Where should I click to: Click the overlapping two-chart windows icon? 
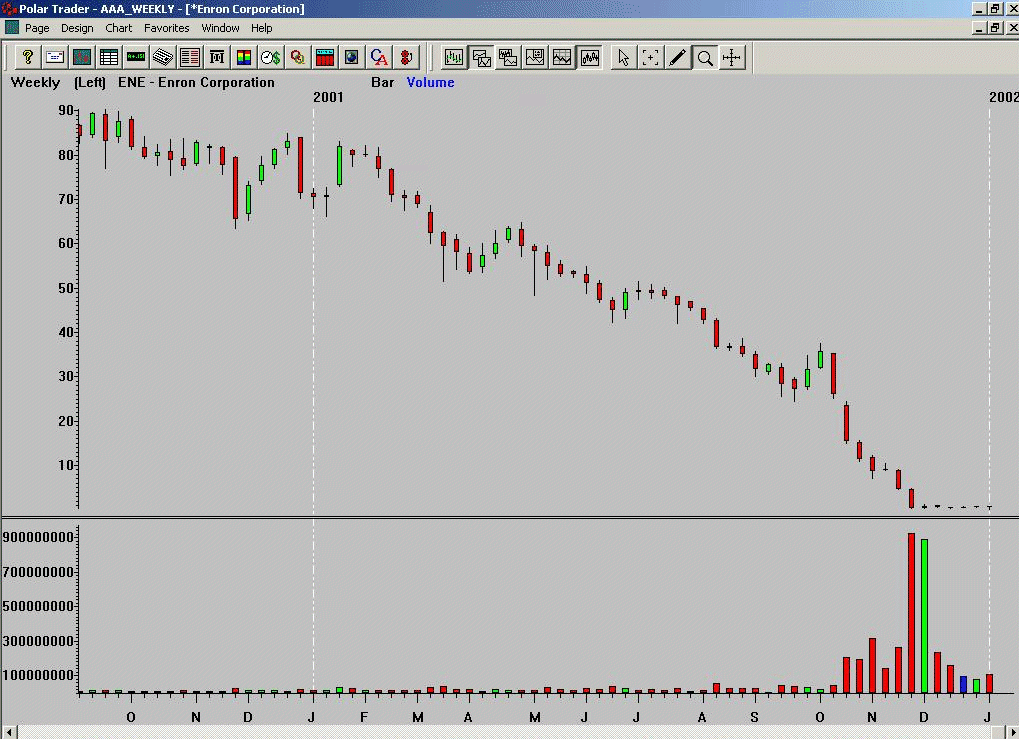tap(481, 57)
